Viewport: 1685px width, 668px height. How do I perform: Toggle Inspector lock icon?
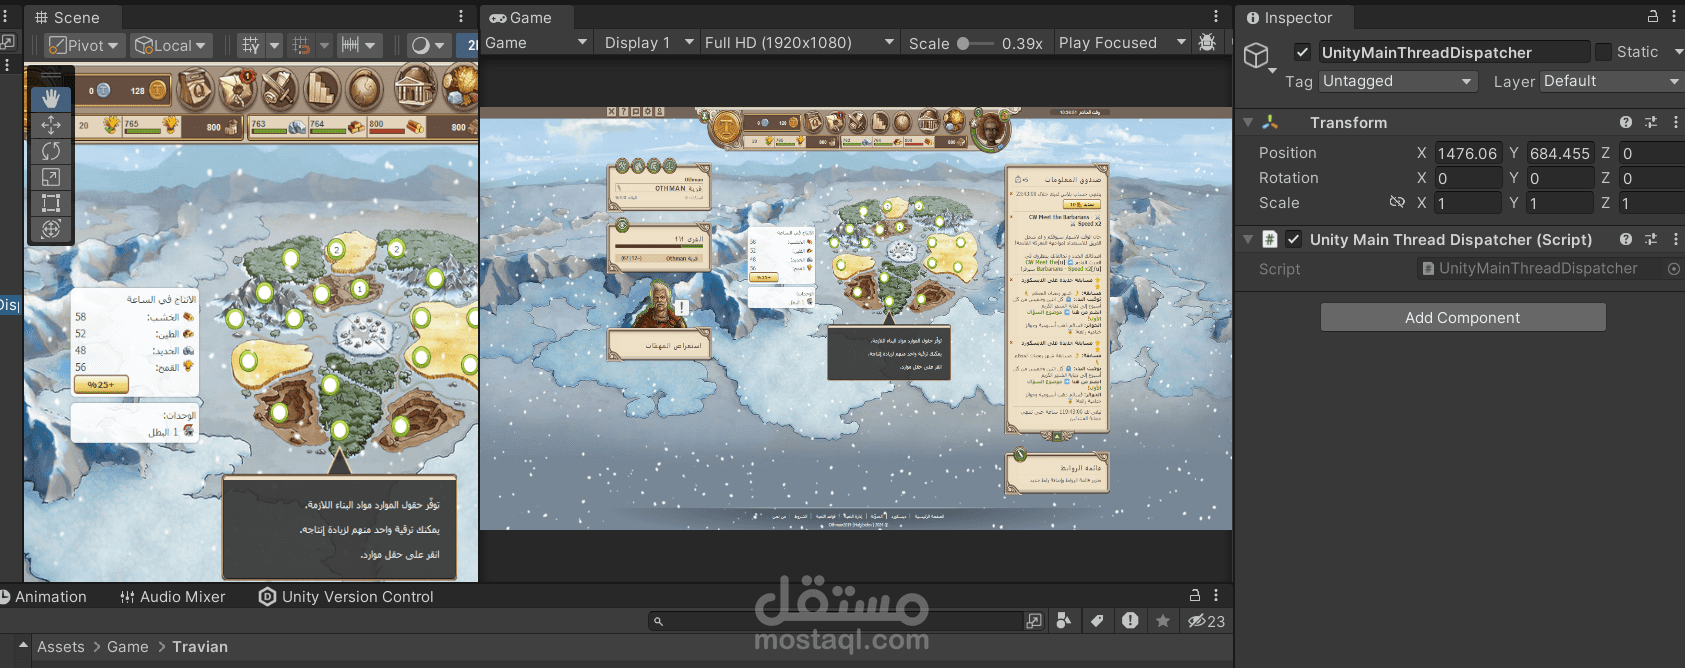(1653, 17)
